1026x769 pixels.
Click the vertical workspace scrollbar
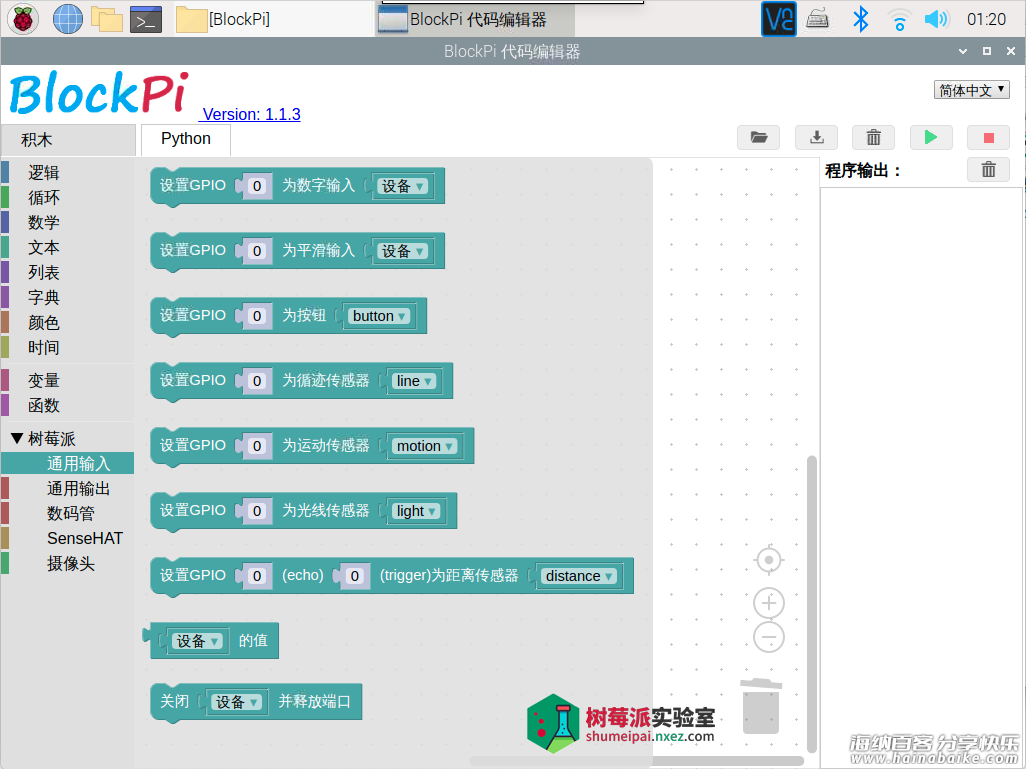point(811,603)
